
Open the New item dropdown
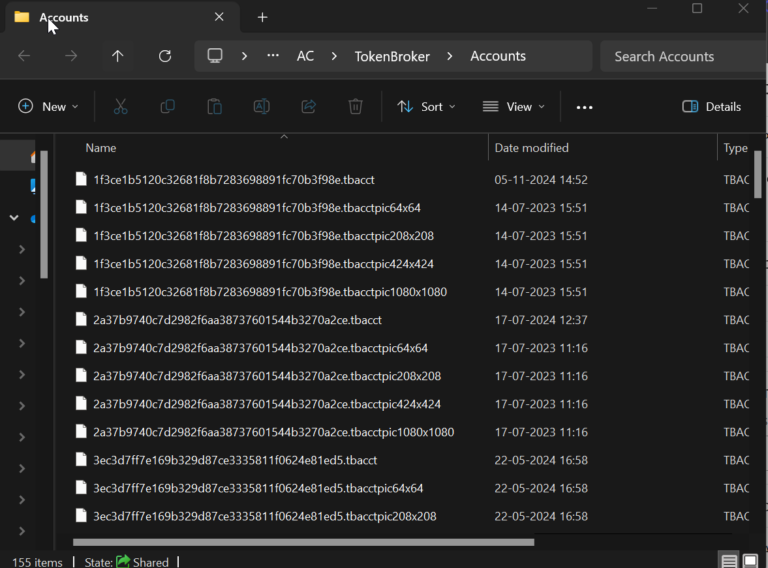coord(47,107)
